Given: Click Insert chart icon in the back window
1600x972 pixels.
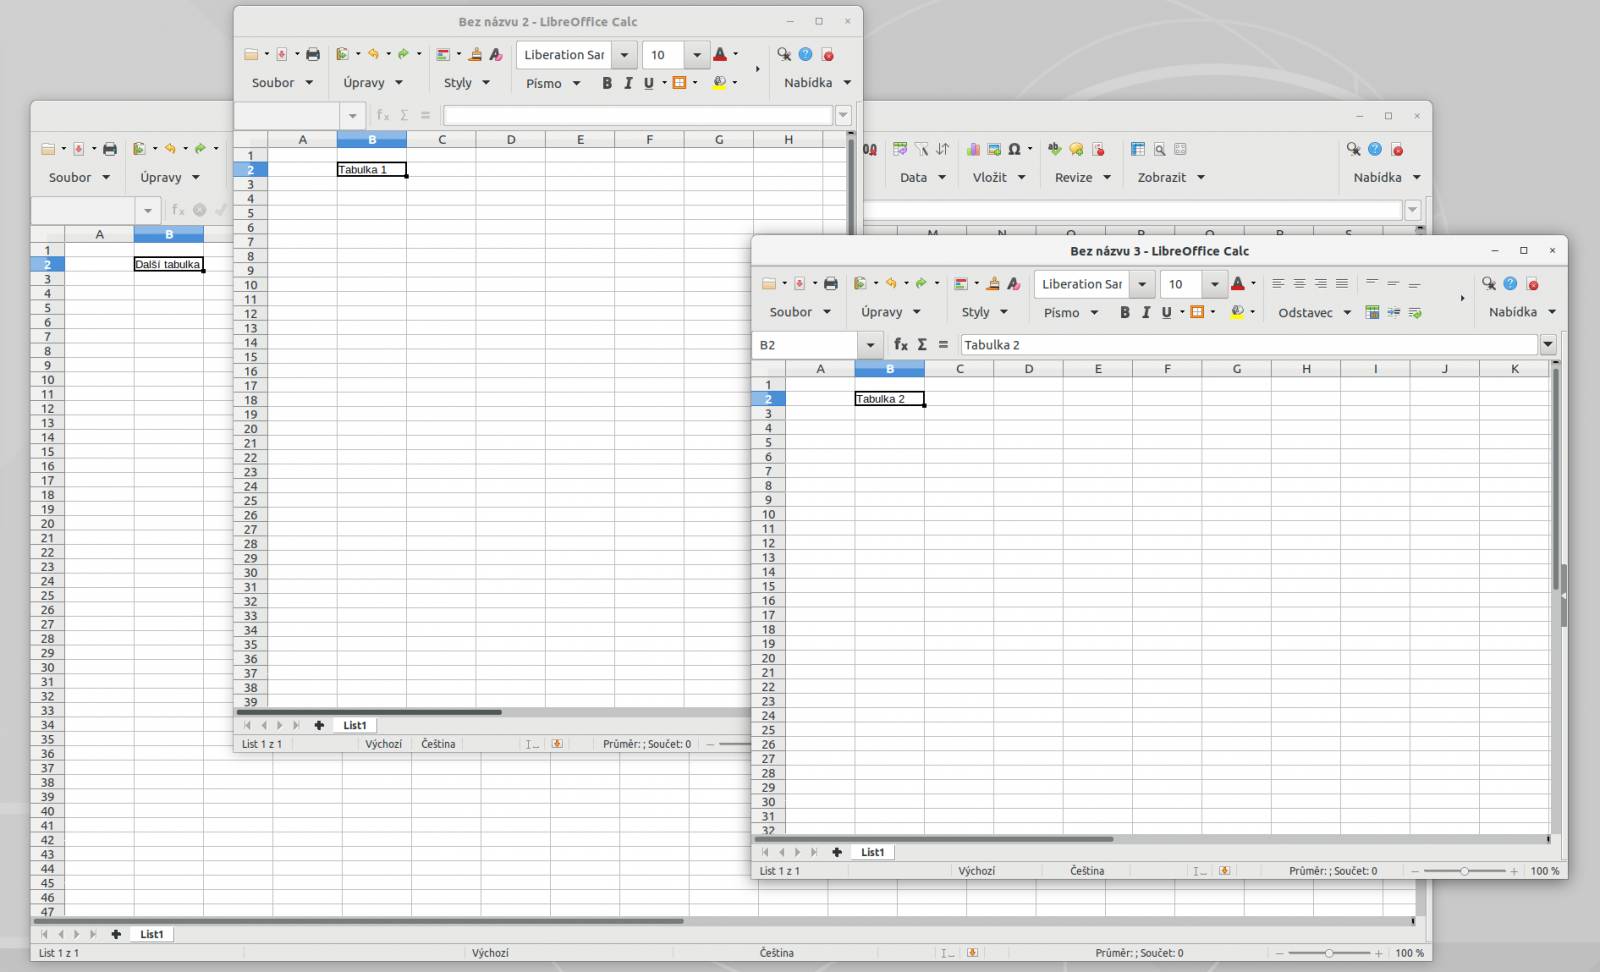Looking at the screenshot, I should click(x=973, y=149).
